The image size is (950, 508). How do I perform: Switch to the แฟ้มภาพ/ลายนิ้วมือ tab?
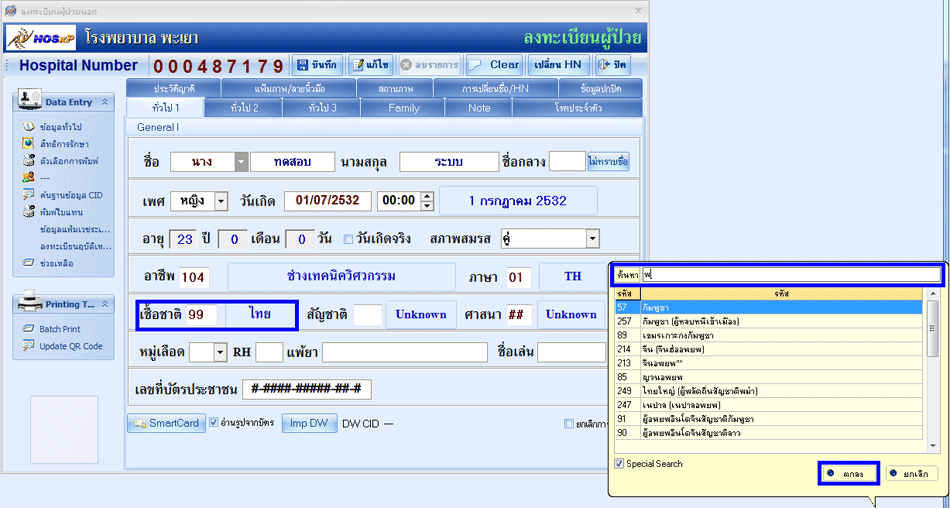pos(290,89)
